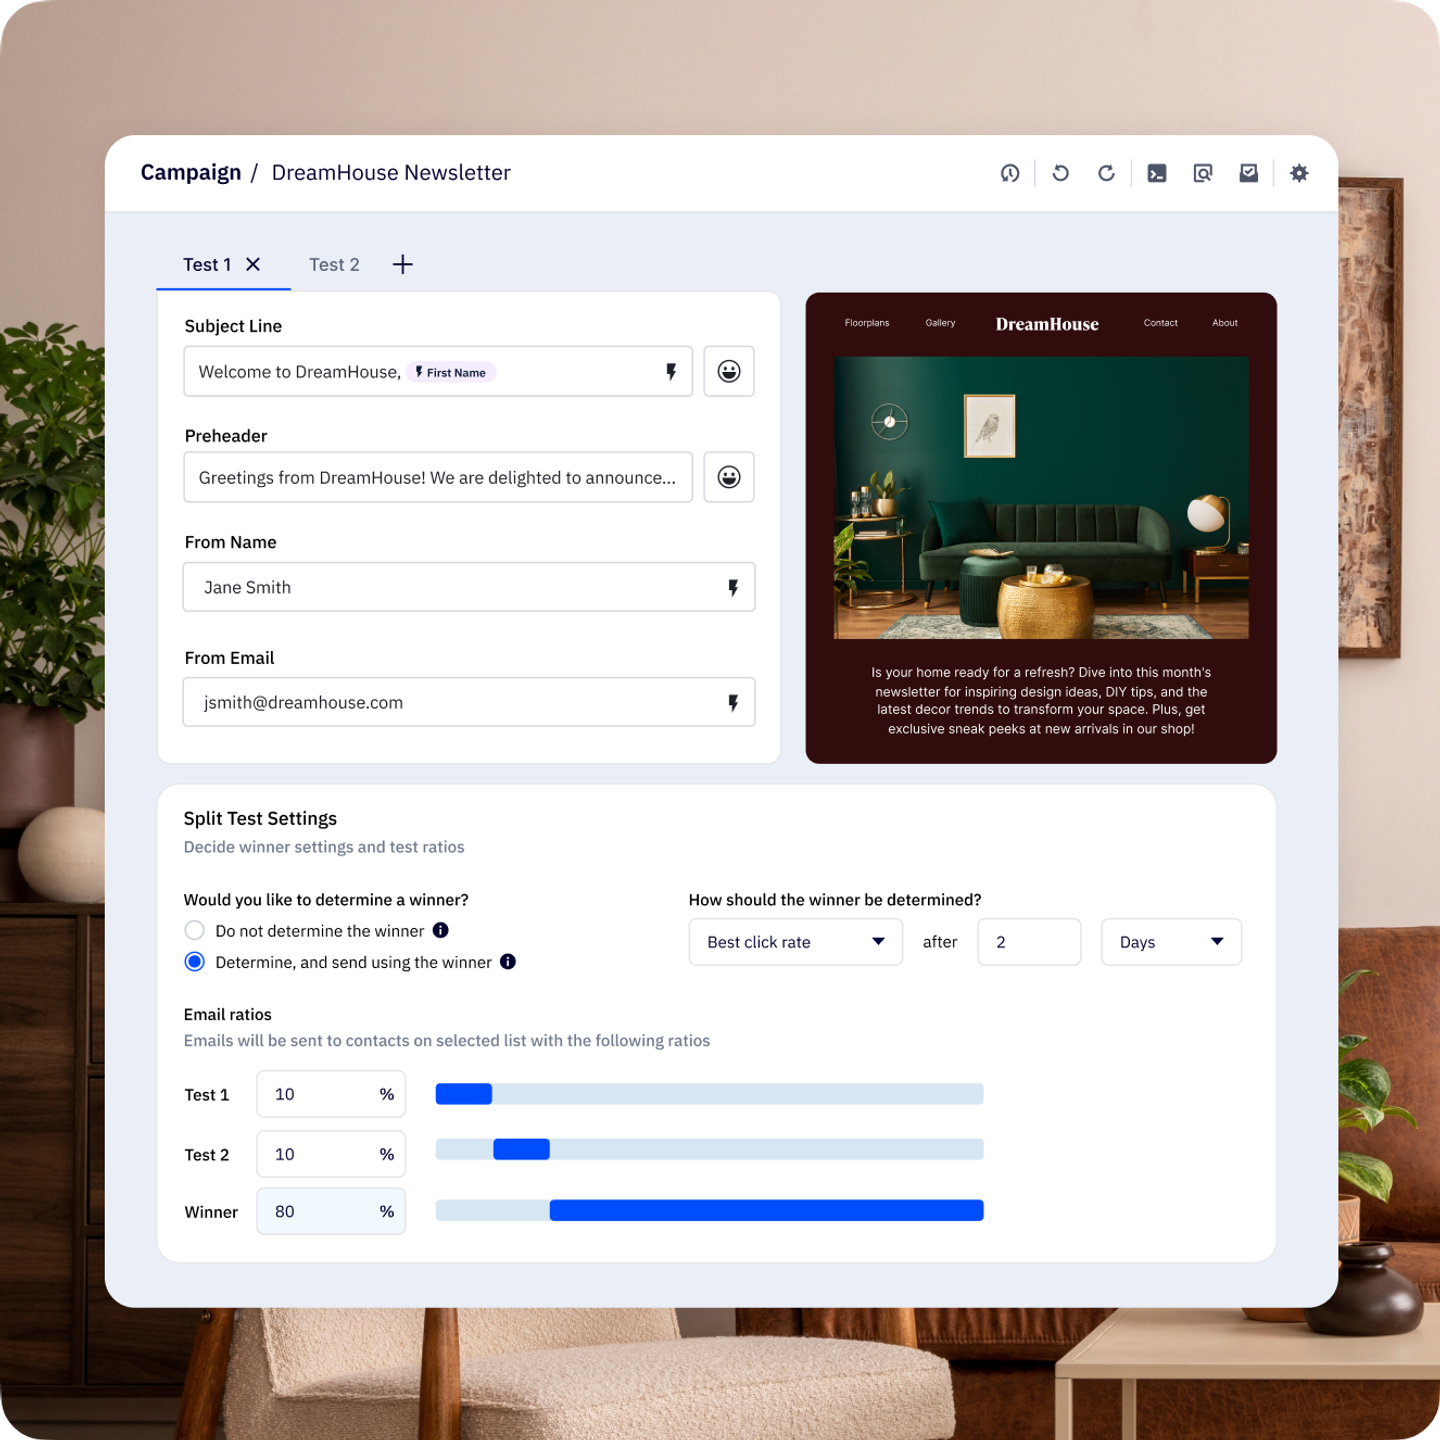Click the Test 1 percentage input field
The image size is (1440, 1440).
330,1093
